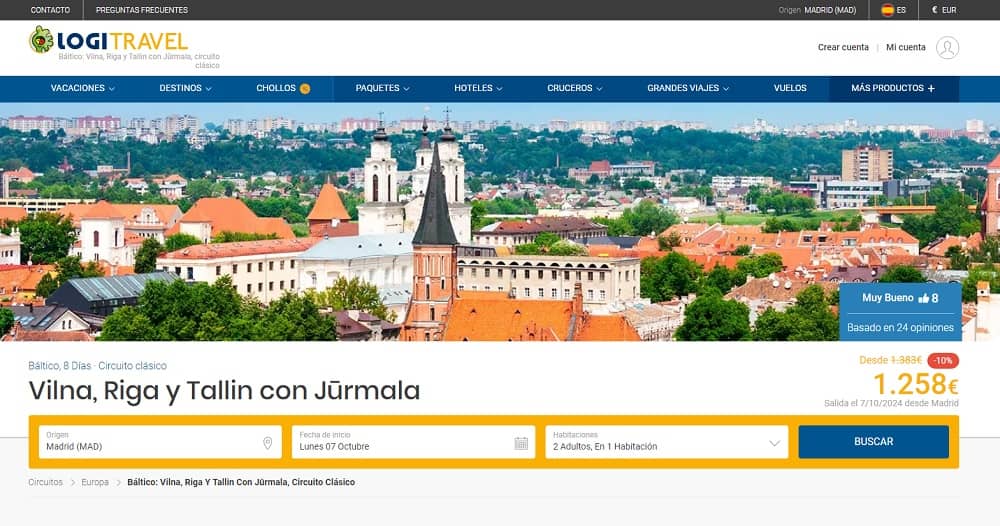Click 'Basado en 24 opiniones' text
The image size is (1000, 526).
point(900,328)
